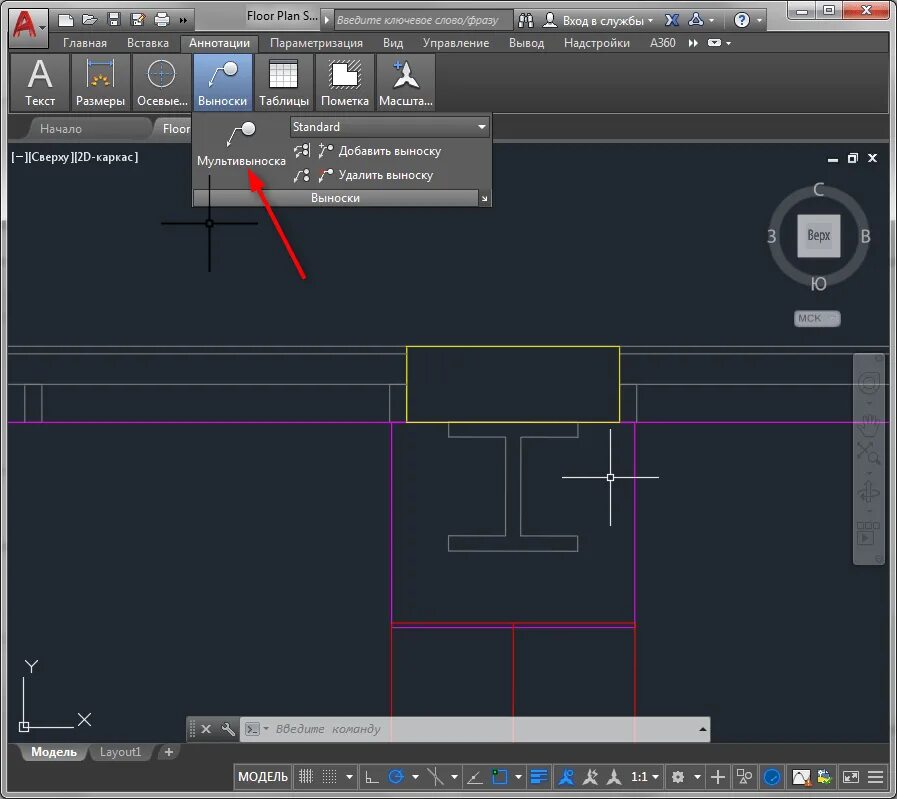
Task: Click the keyword search input field
Action: click(423, 21)
